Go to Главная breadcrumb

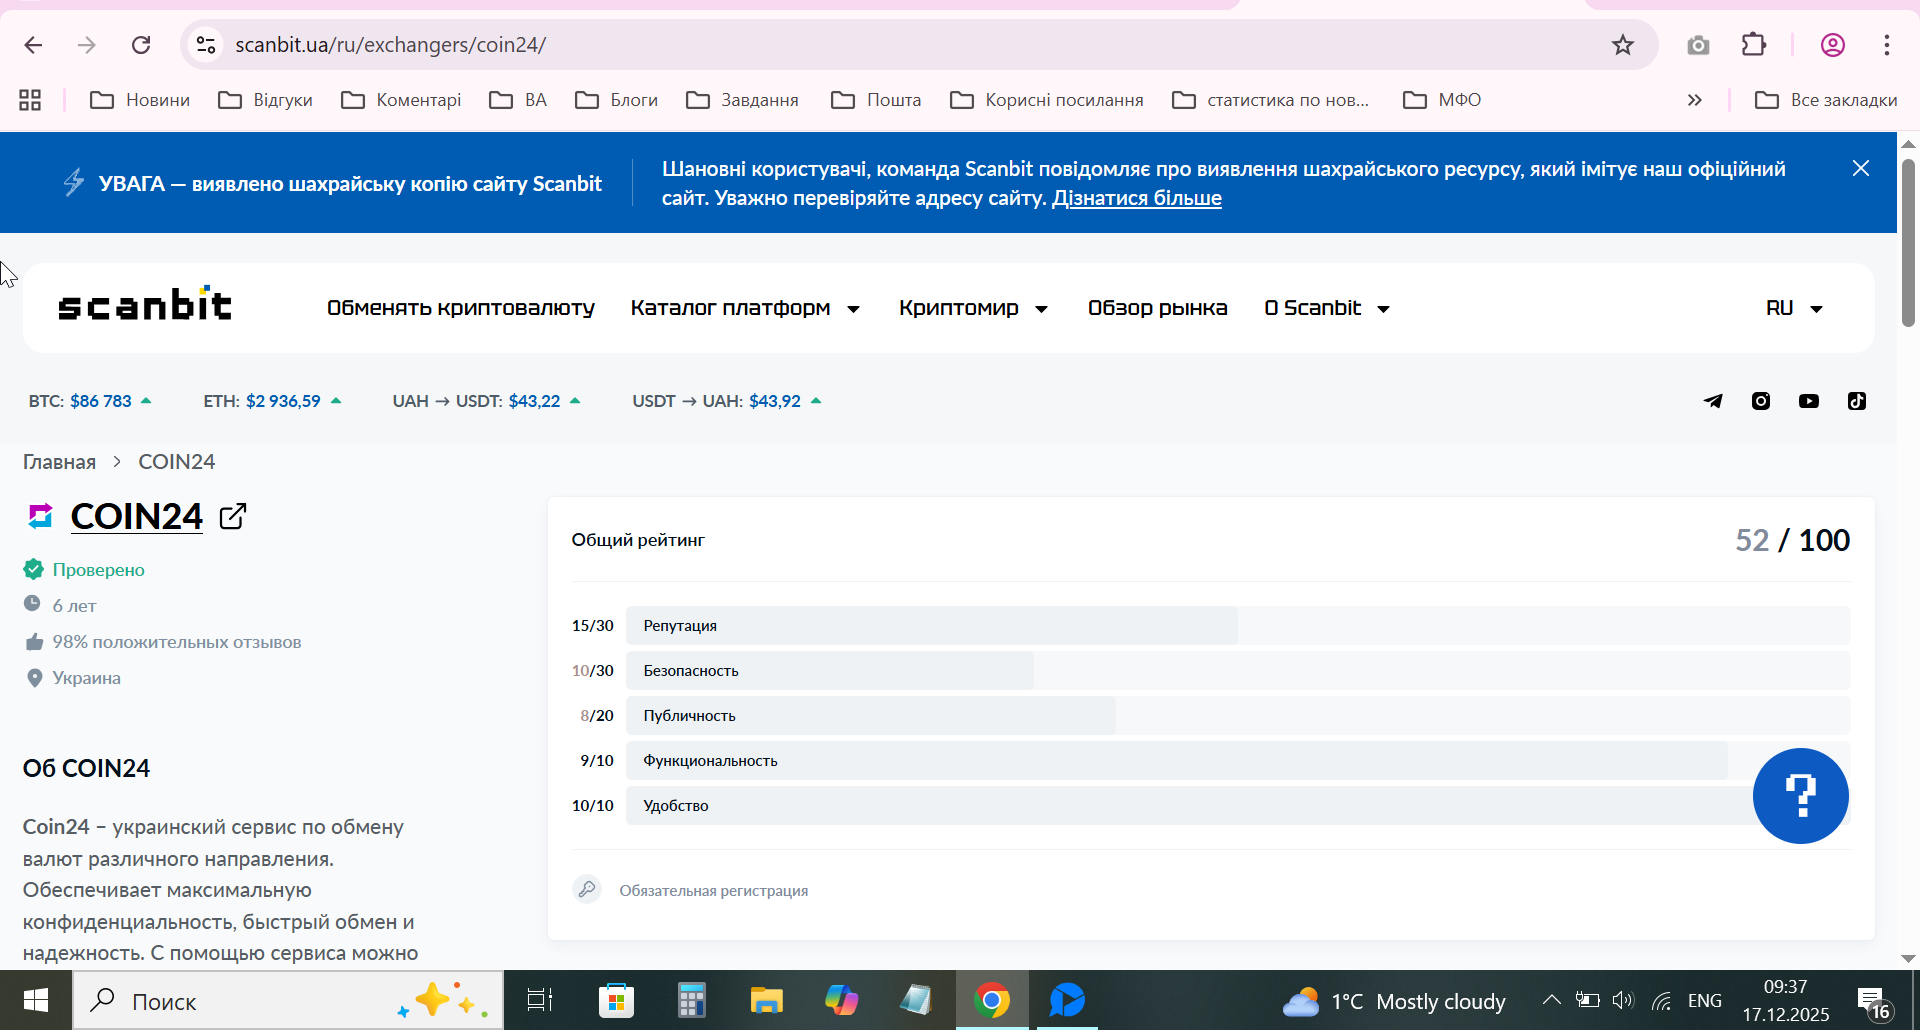(x=59, y=462)
